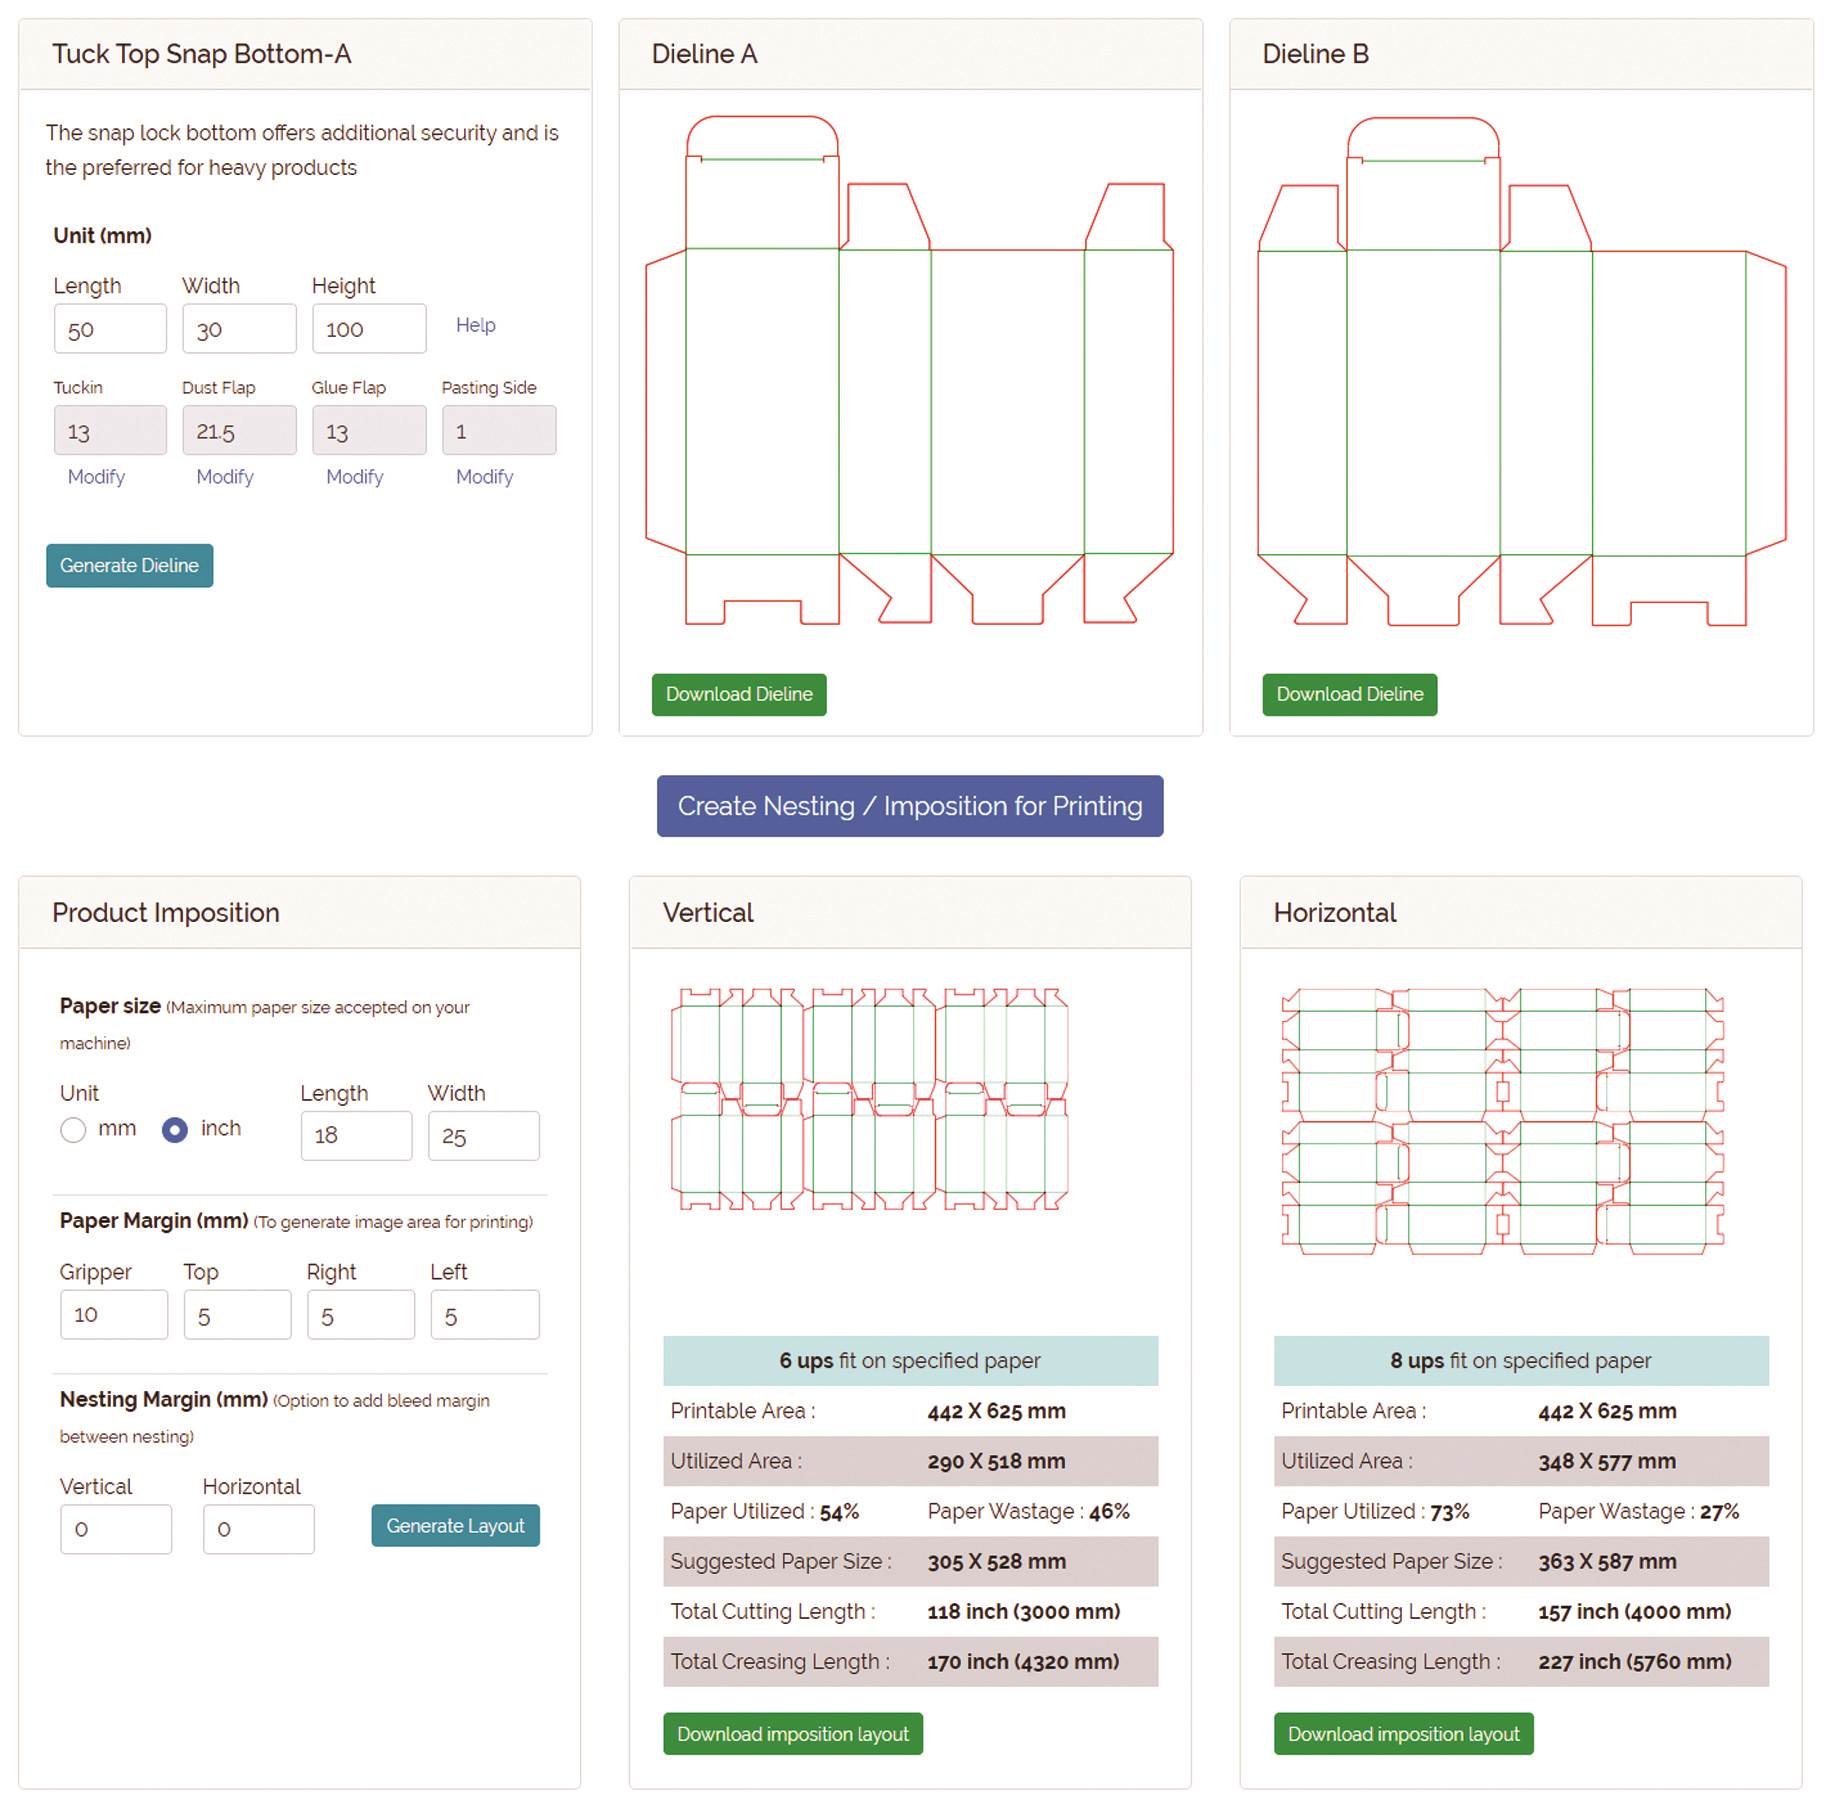1826x1800 pixels.
Task: Click the paper Width input showing 25
Action: pos(484,1135)
